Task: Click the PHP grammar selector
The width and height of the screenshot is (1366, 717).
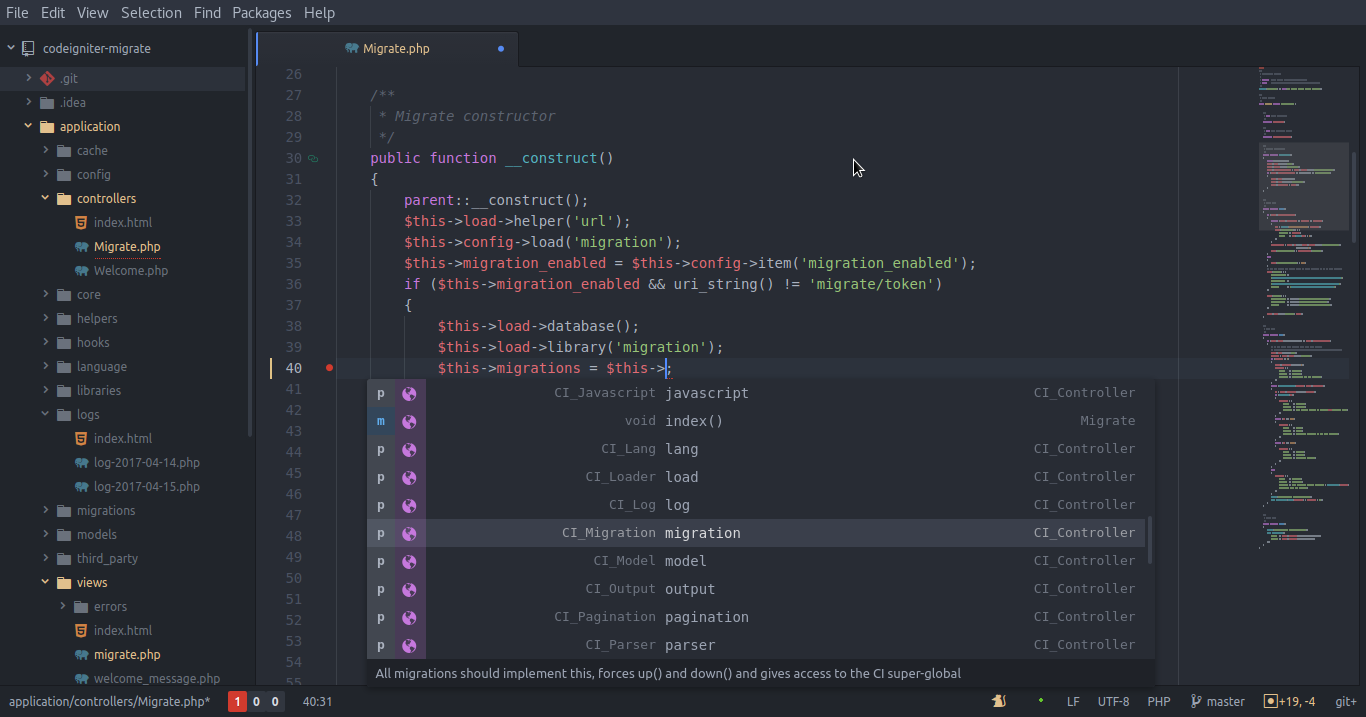Action: coord(1158,701)
